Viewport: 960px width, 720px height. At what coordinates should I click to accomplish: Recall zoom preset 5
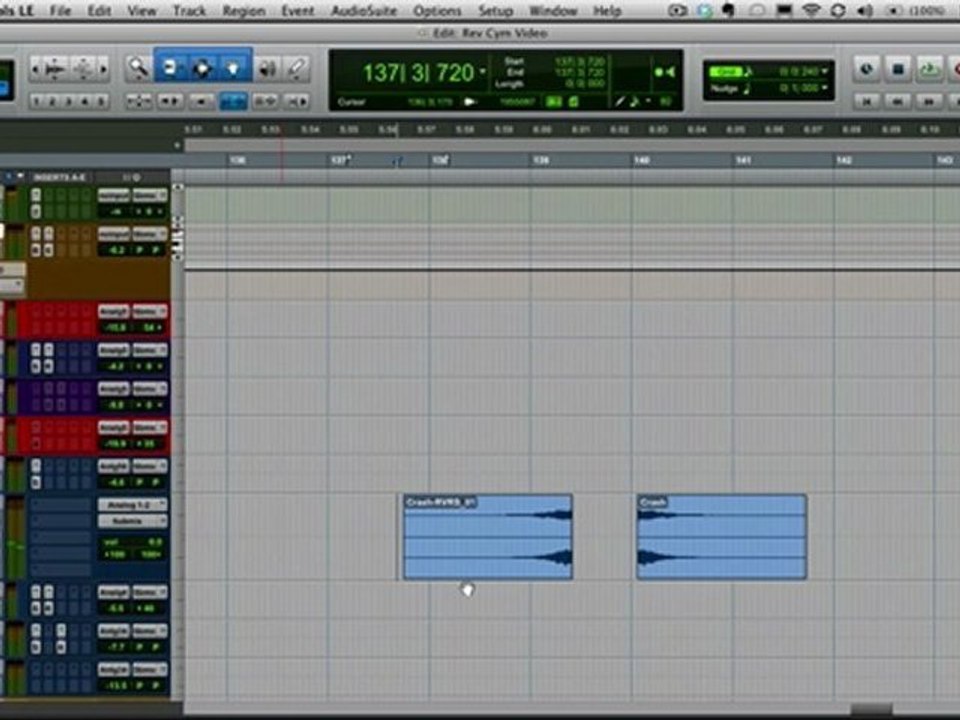click(x=101, y=101)
